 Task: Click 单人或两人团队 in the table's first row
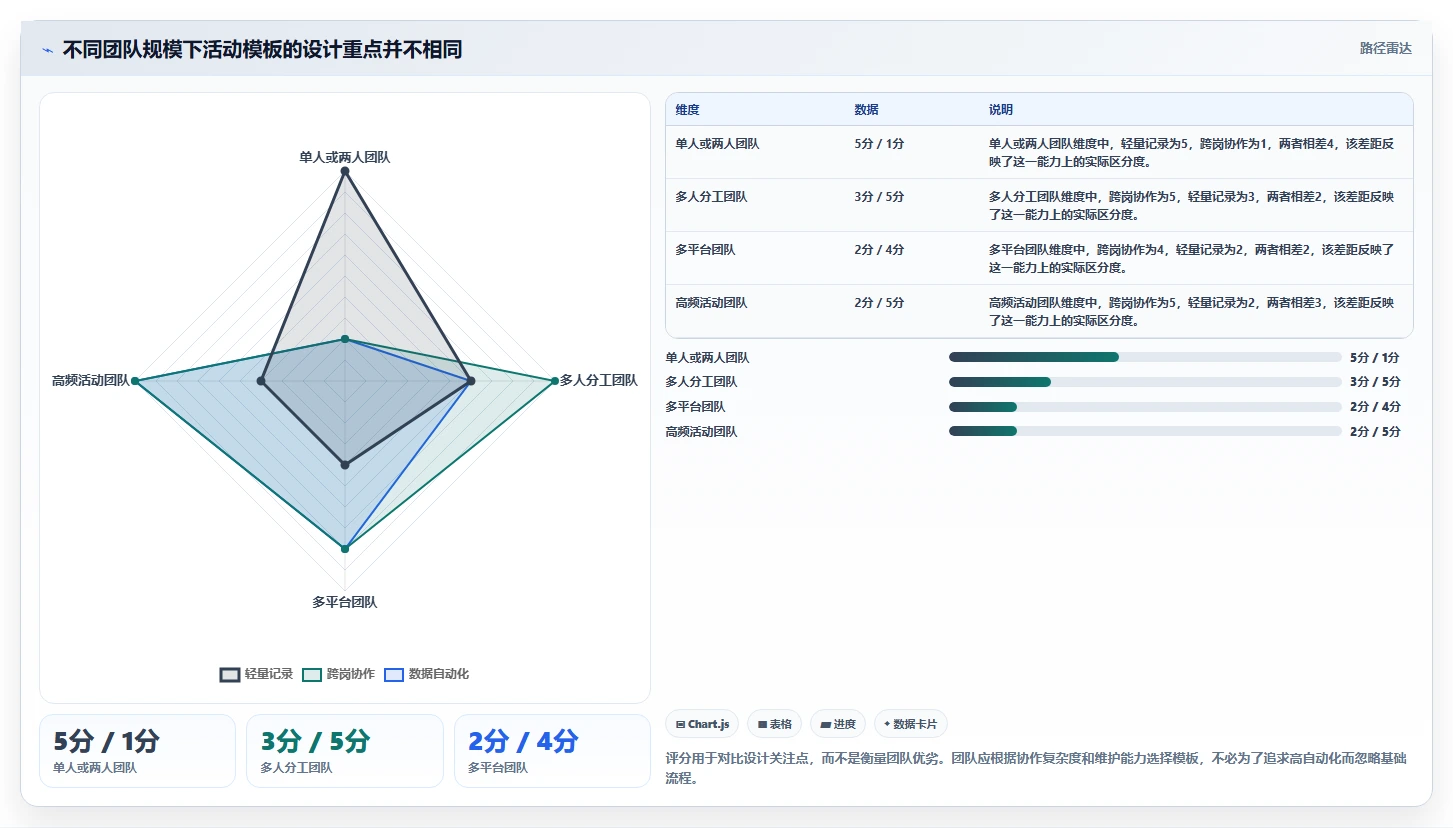click(x=717, y=144)
